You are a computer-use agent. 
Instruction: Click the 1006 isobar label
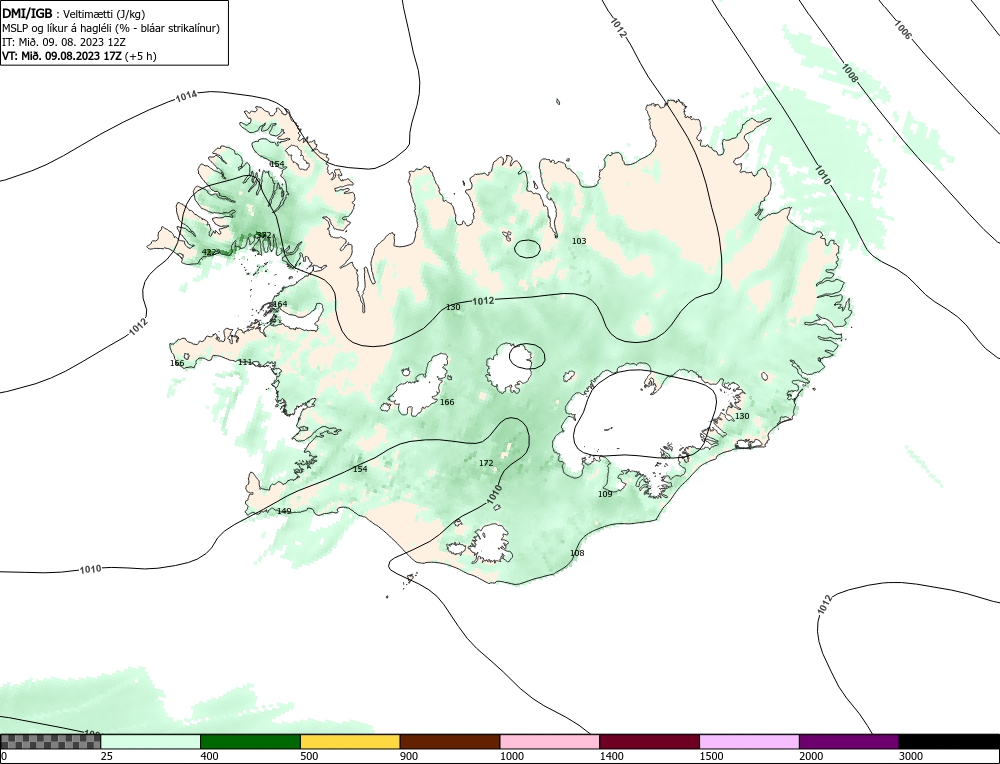[x=903, y=31]
